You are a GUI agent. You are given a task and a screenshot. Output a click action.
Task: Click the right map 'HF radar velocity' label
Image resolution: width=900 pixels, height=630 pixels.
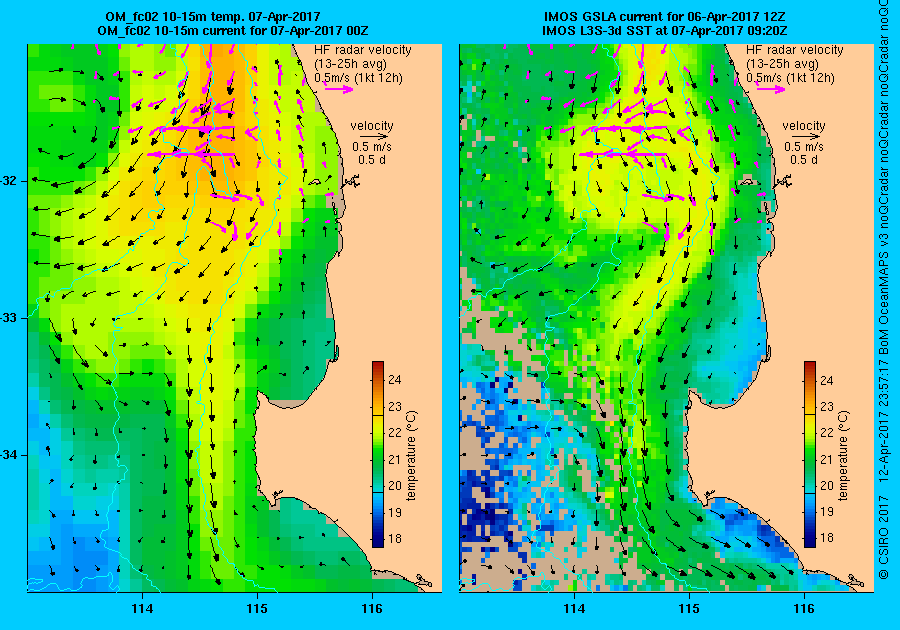point(795,50)
